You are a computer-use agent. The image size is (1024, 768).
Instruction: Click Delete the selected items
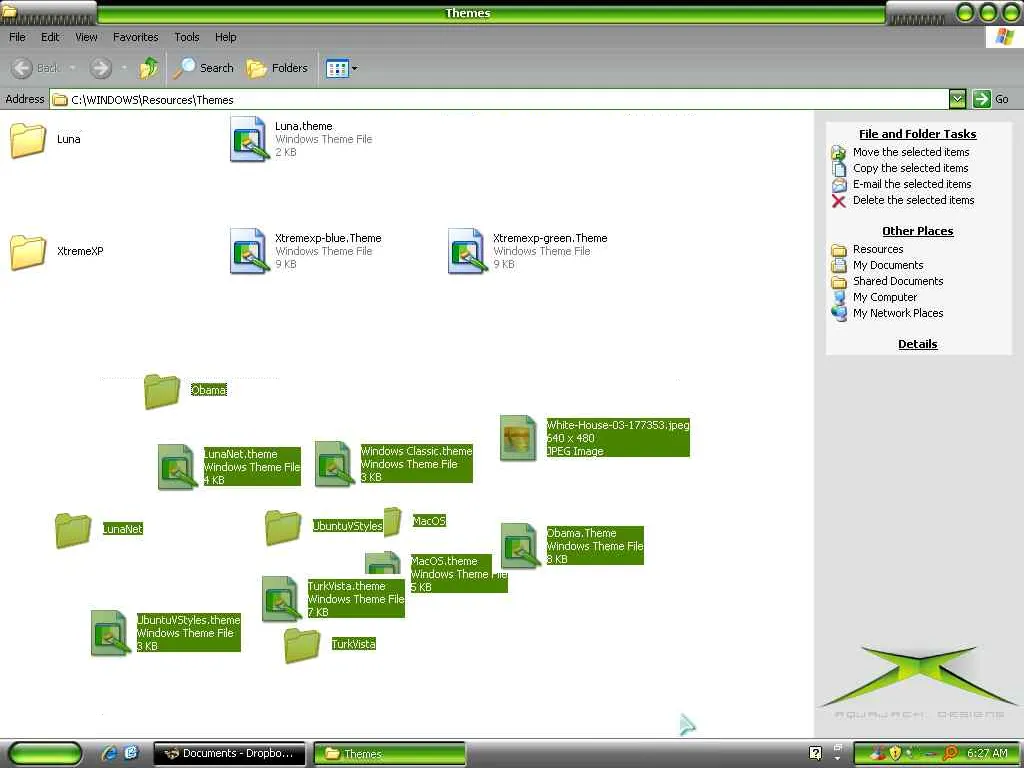pyautogui.click(x=913, y=200)
